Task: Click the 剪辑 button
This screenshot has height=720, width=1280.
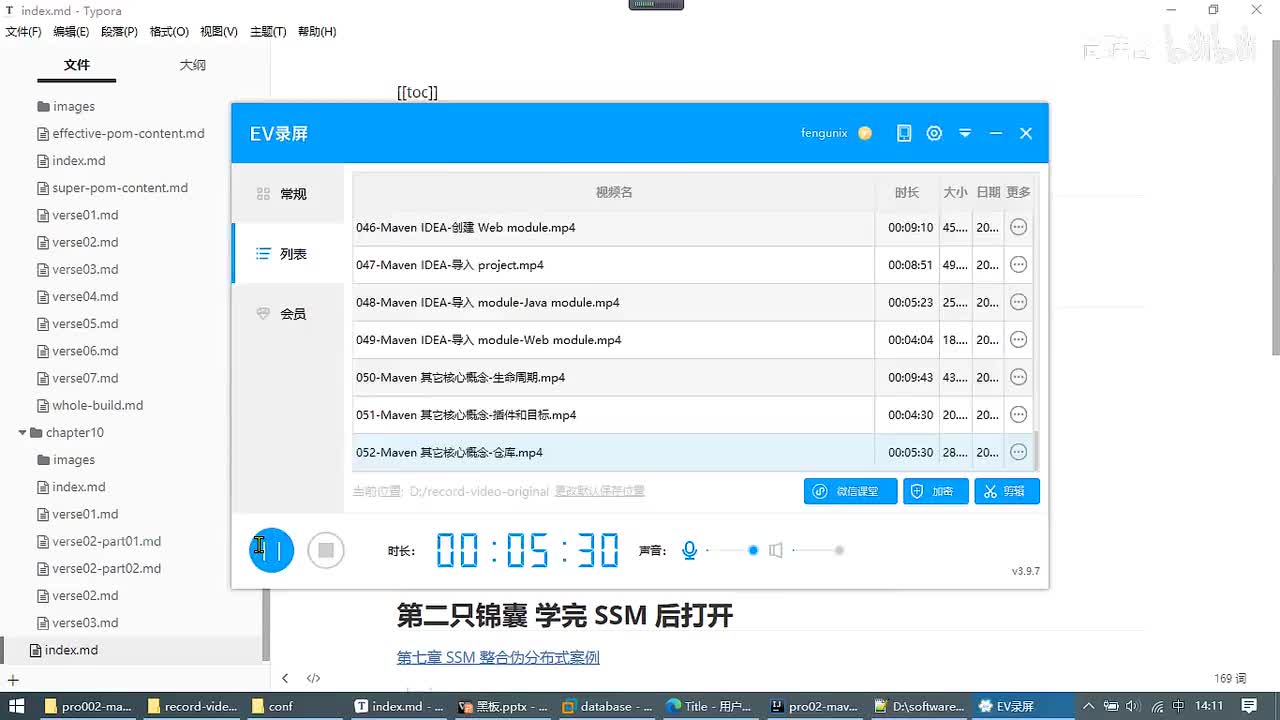Action: pyautogui.click(x=1007, y=491)
